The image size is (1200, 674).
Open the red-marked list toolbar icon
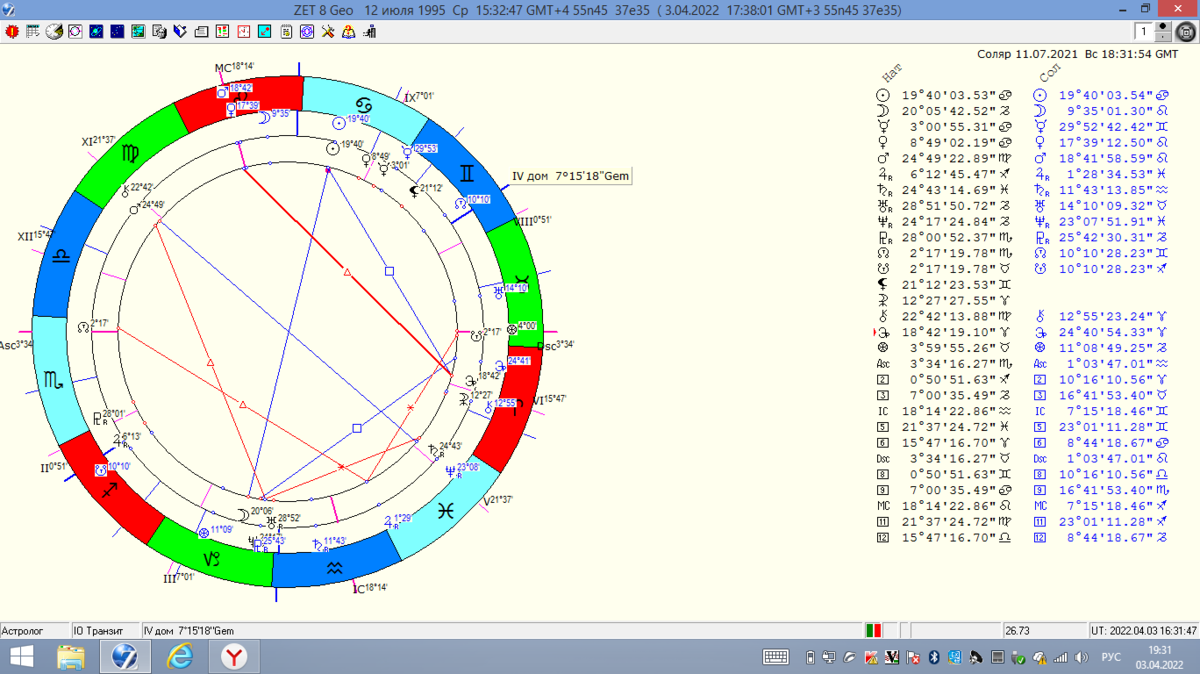point(222,32)
